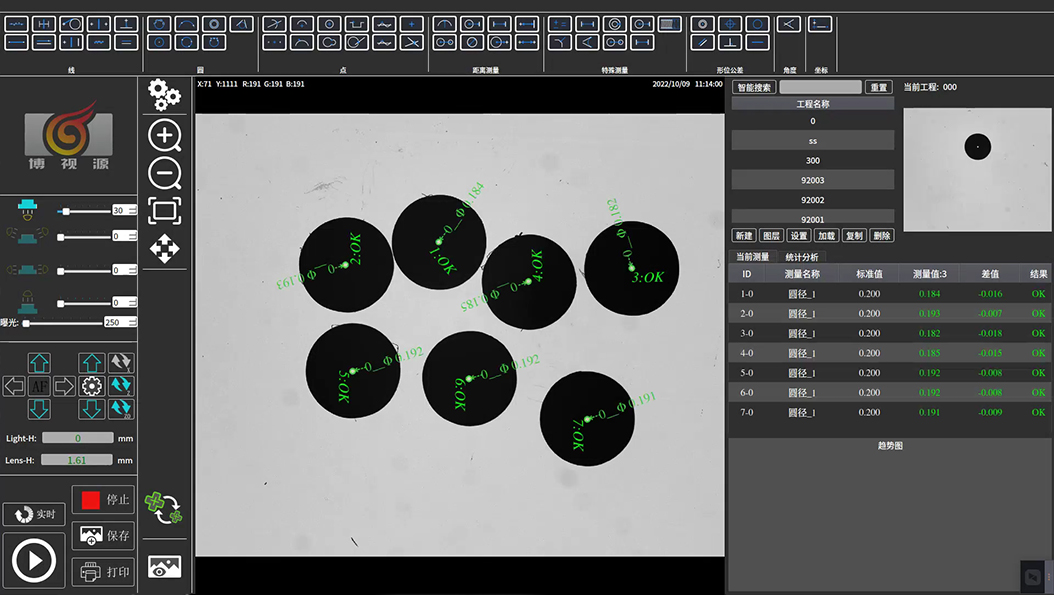This screenshot has width=1054, height=595.
Task: Click the 复制 copy button
Action: coord(854,235)
